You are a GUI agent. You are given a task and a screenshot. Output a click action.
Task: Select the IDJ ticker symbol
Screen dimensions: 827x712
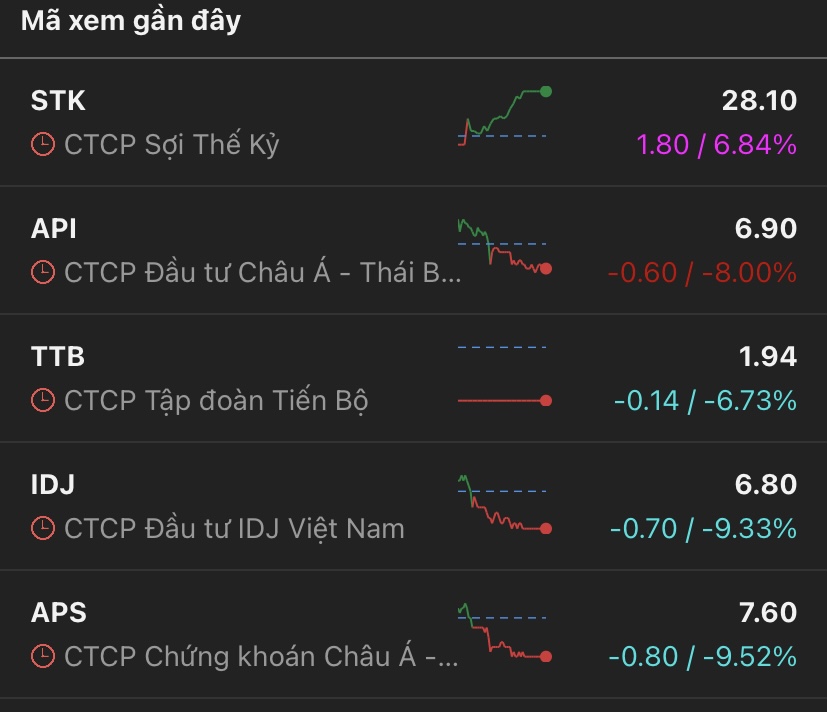(x=53, y=485)
